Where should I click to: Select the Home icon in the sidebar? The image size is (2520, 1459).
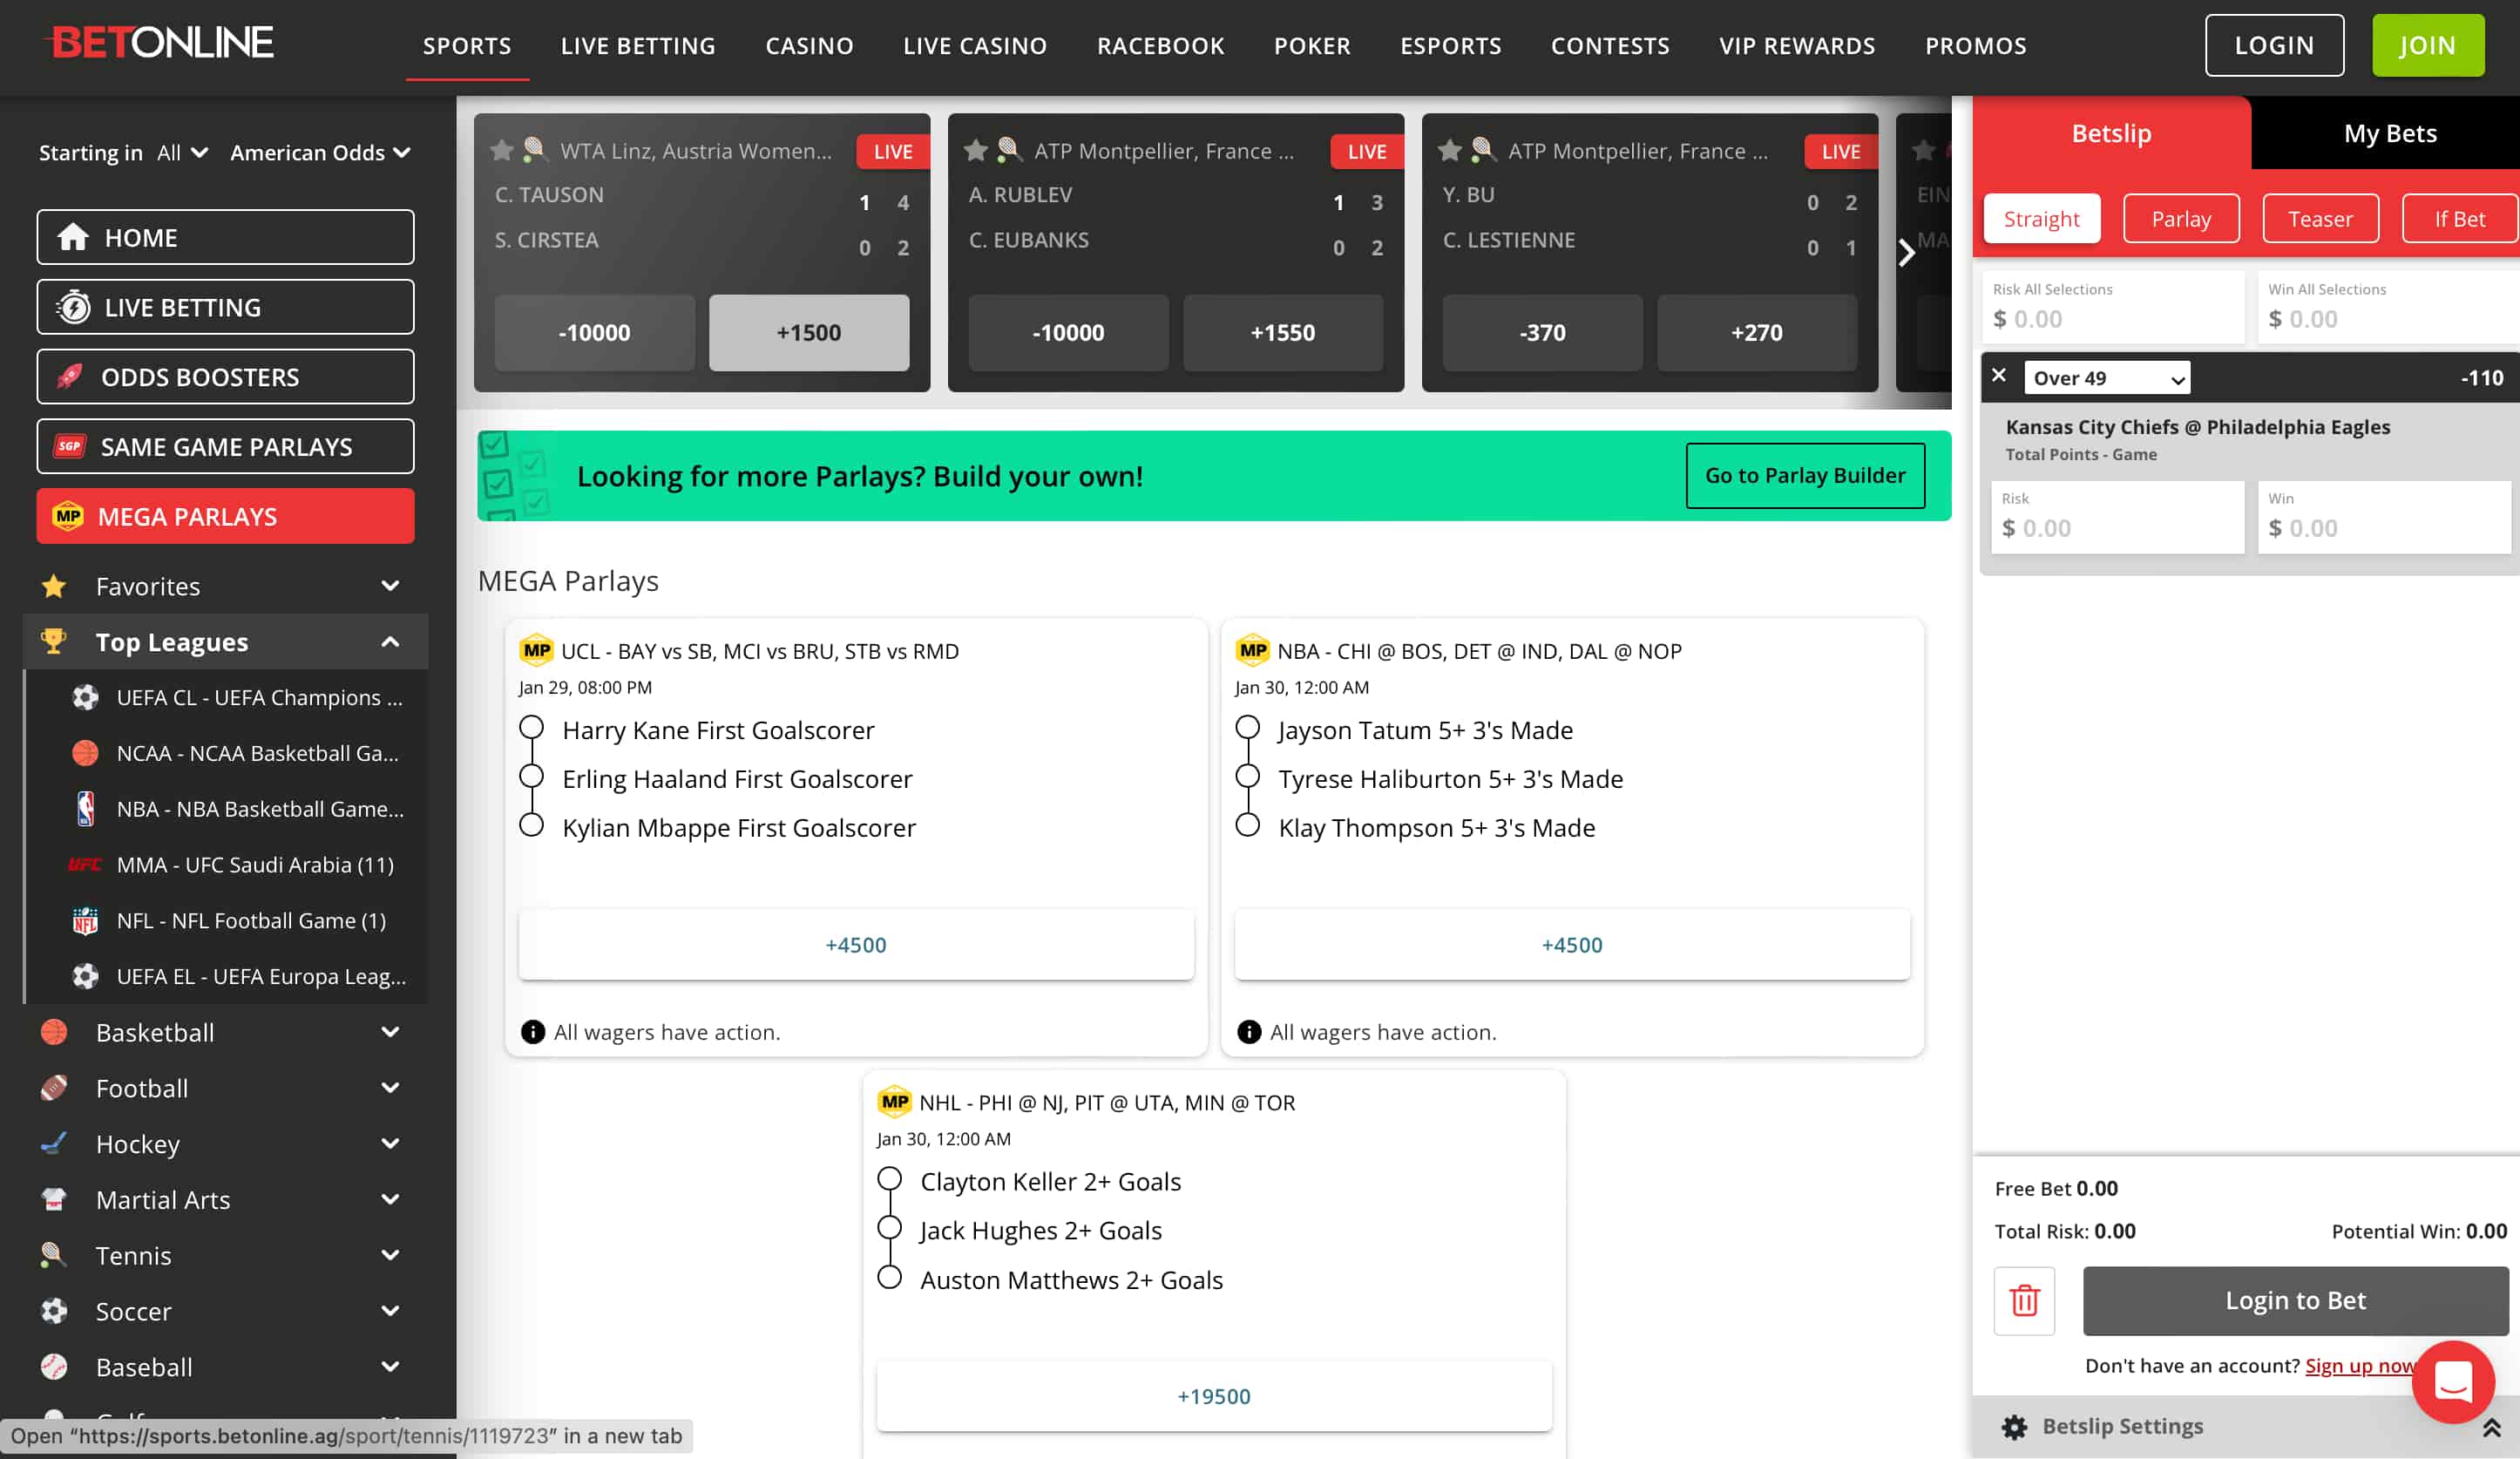(72, 237)
